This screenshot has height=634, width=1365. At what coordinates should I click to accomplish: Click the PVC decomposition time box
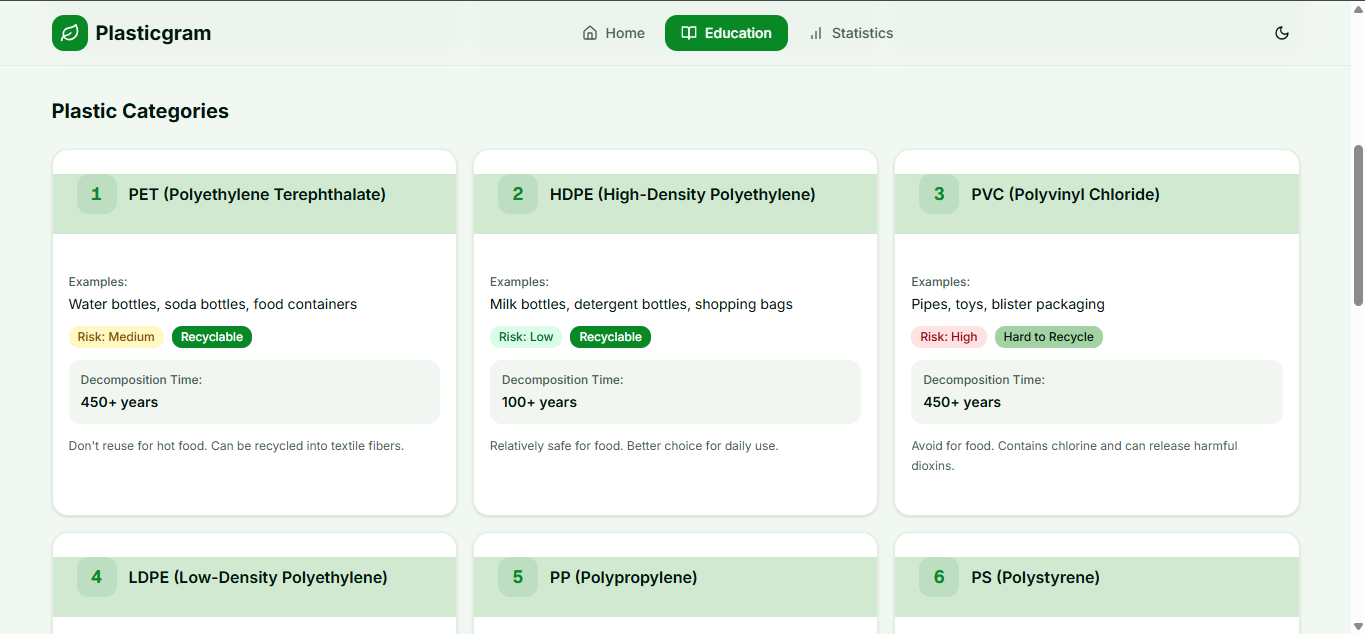click(x=1097, y=392)
